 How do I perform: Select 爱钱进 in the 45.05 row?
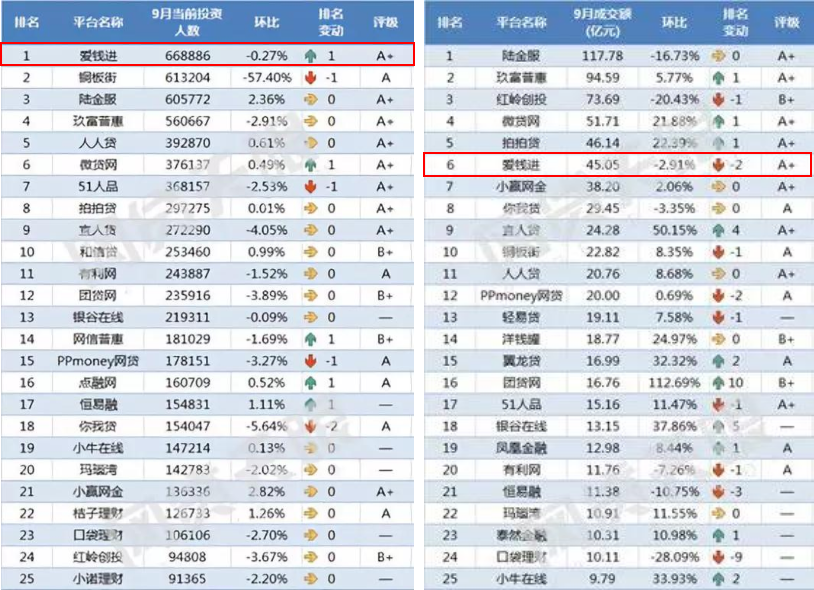pyautogui.click(x=521, y=165)
